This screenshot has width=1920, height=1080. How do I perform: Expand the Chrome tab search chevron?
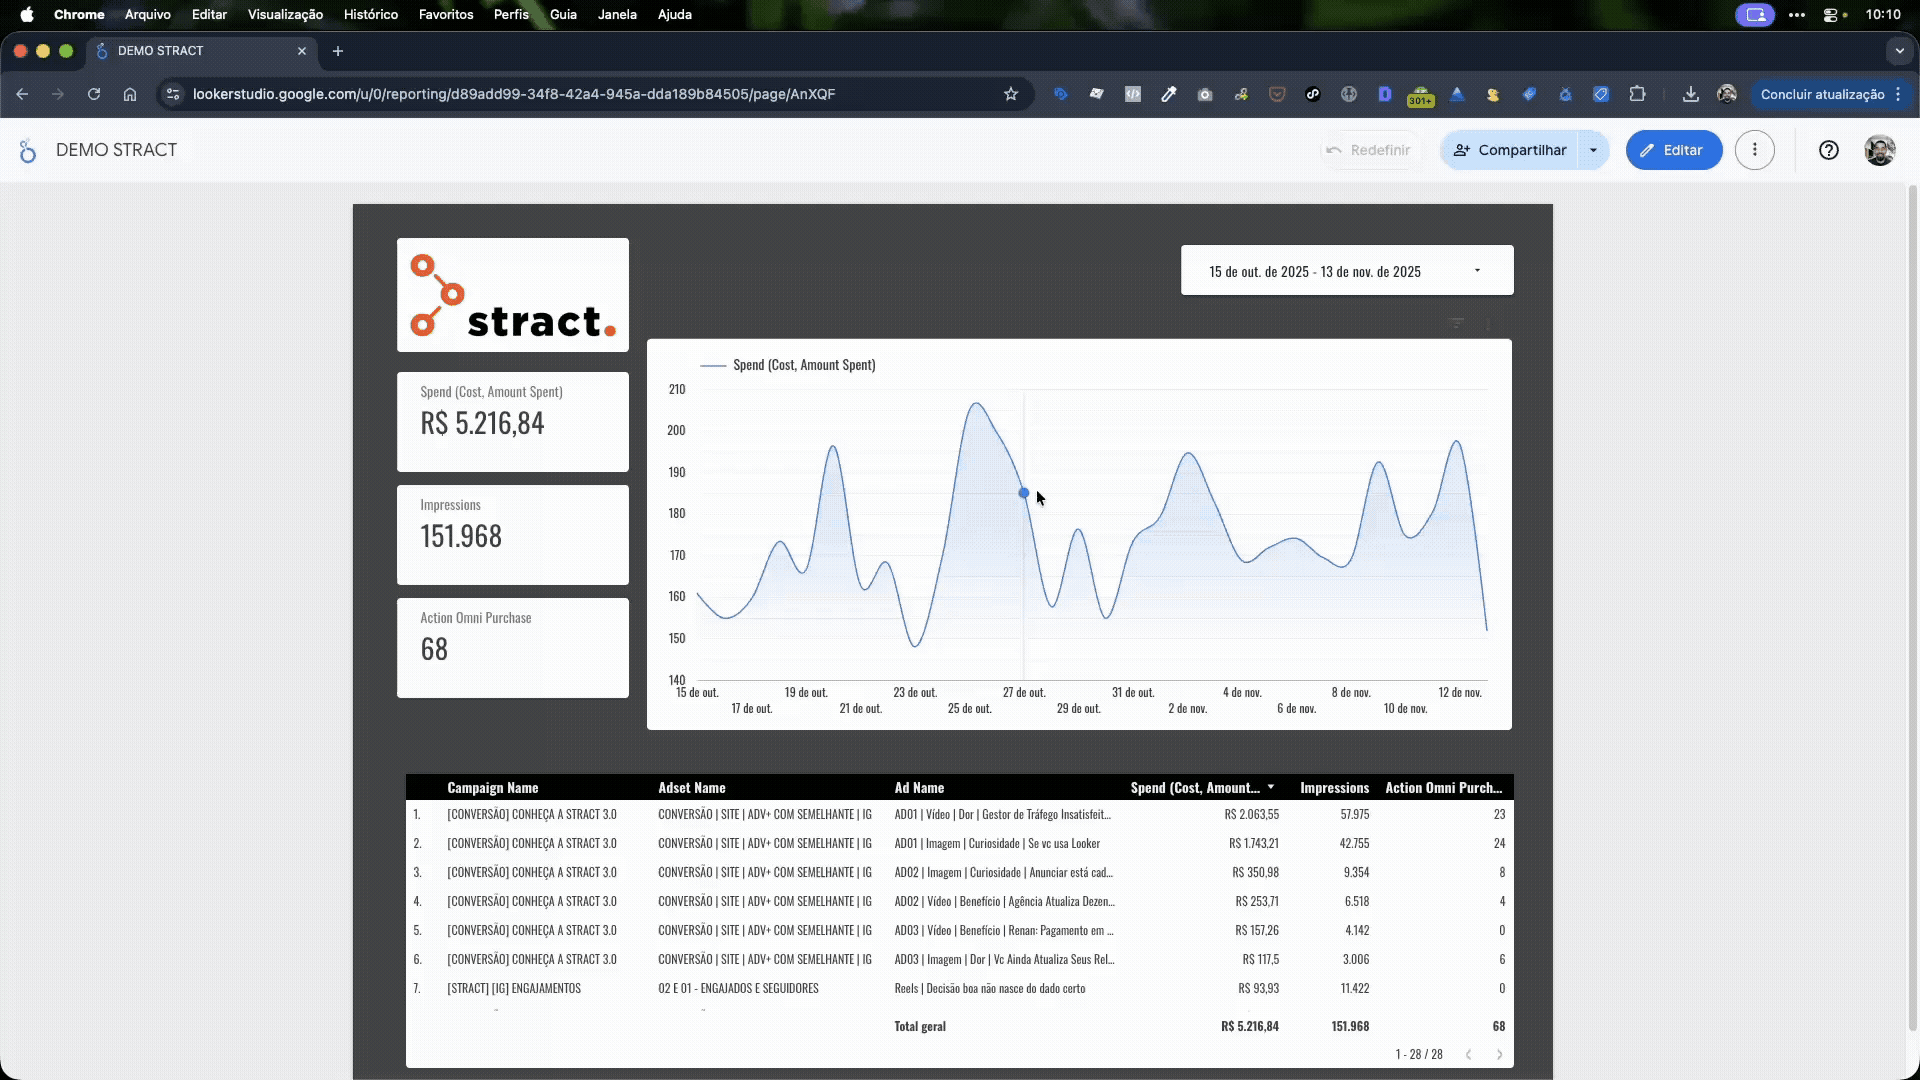pos(1899,51)
